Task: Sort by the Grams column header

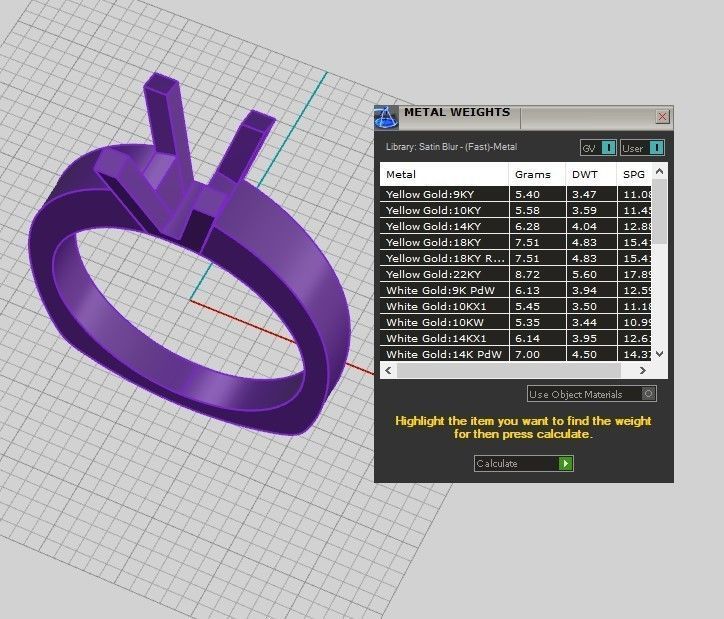Action: tap(537, 174)
